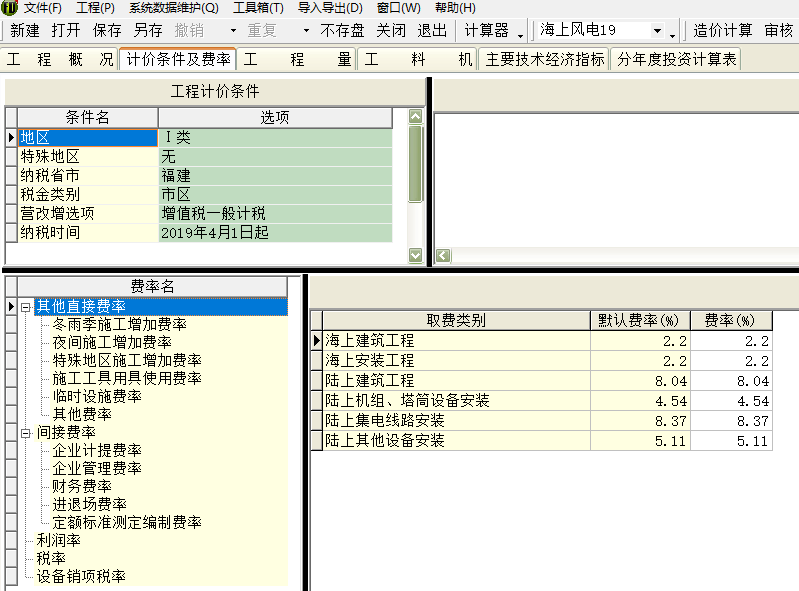Click the 不存盘 toolbar button
Screen dimensions: 799x591
coord(343,31)
